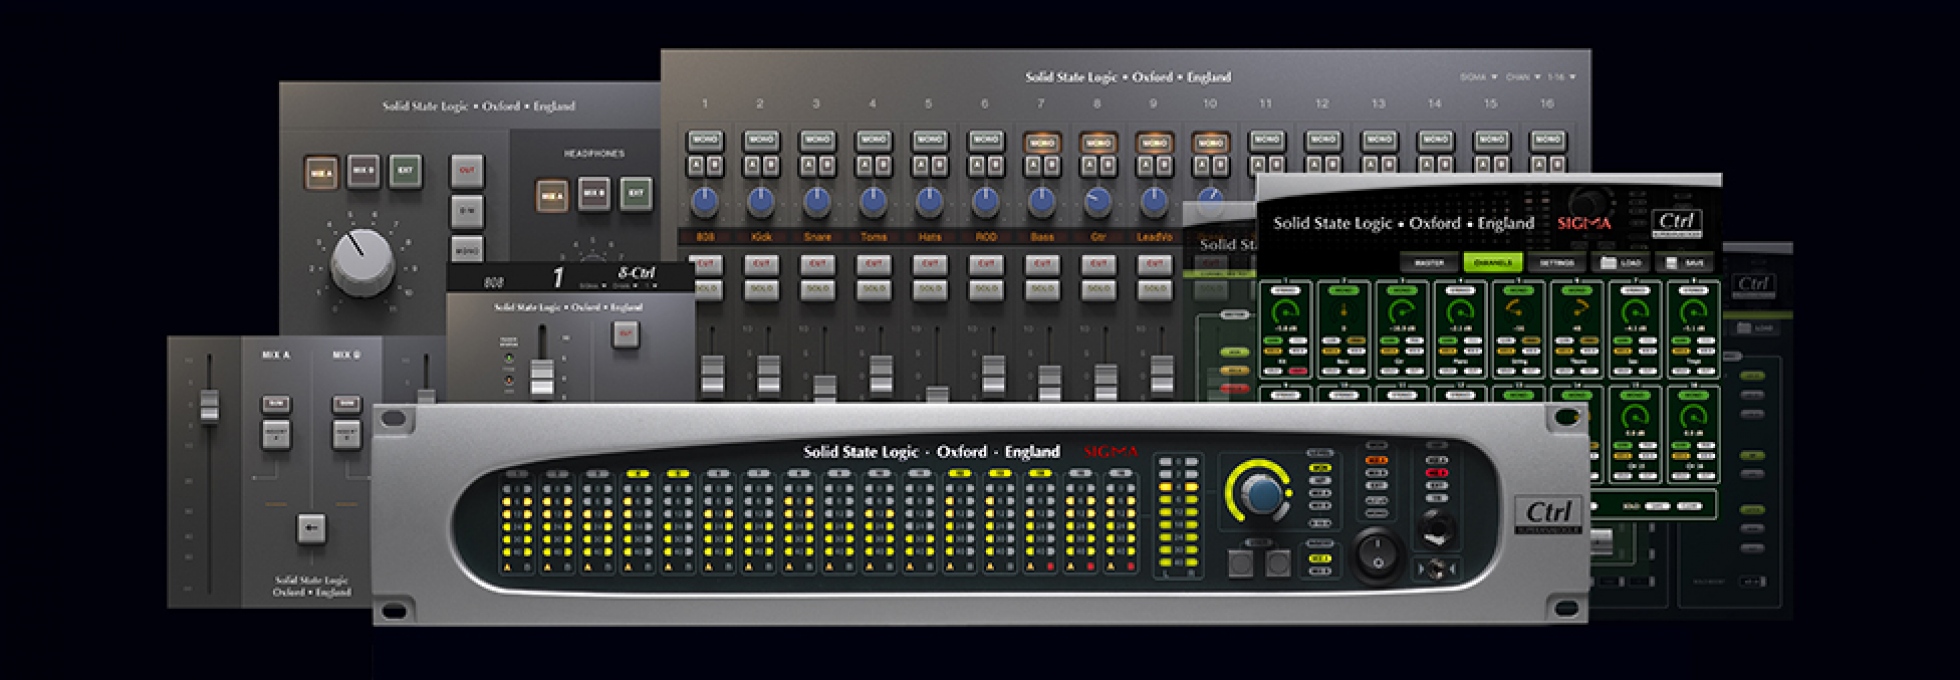
Task: Solo the Snare channel
Action: click(x=818, y=290)
